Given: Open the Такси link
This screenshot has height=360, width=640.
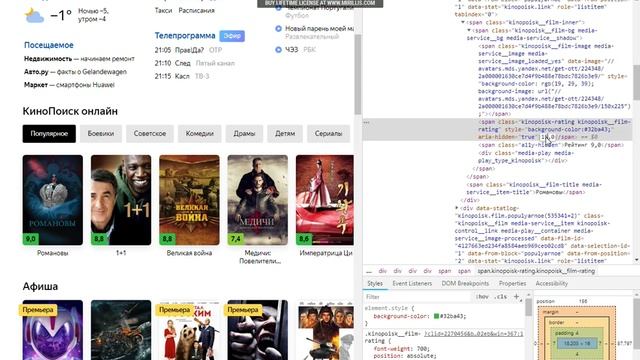Looking at the screenshot, I should click(163, 11).
